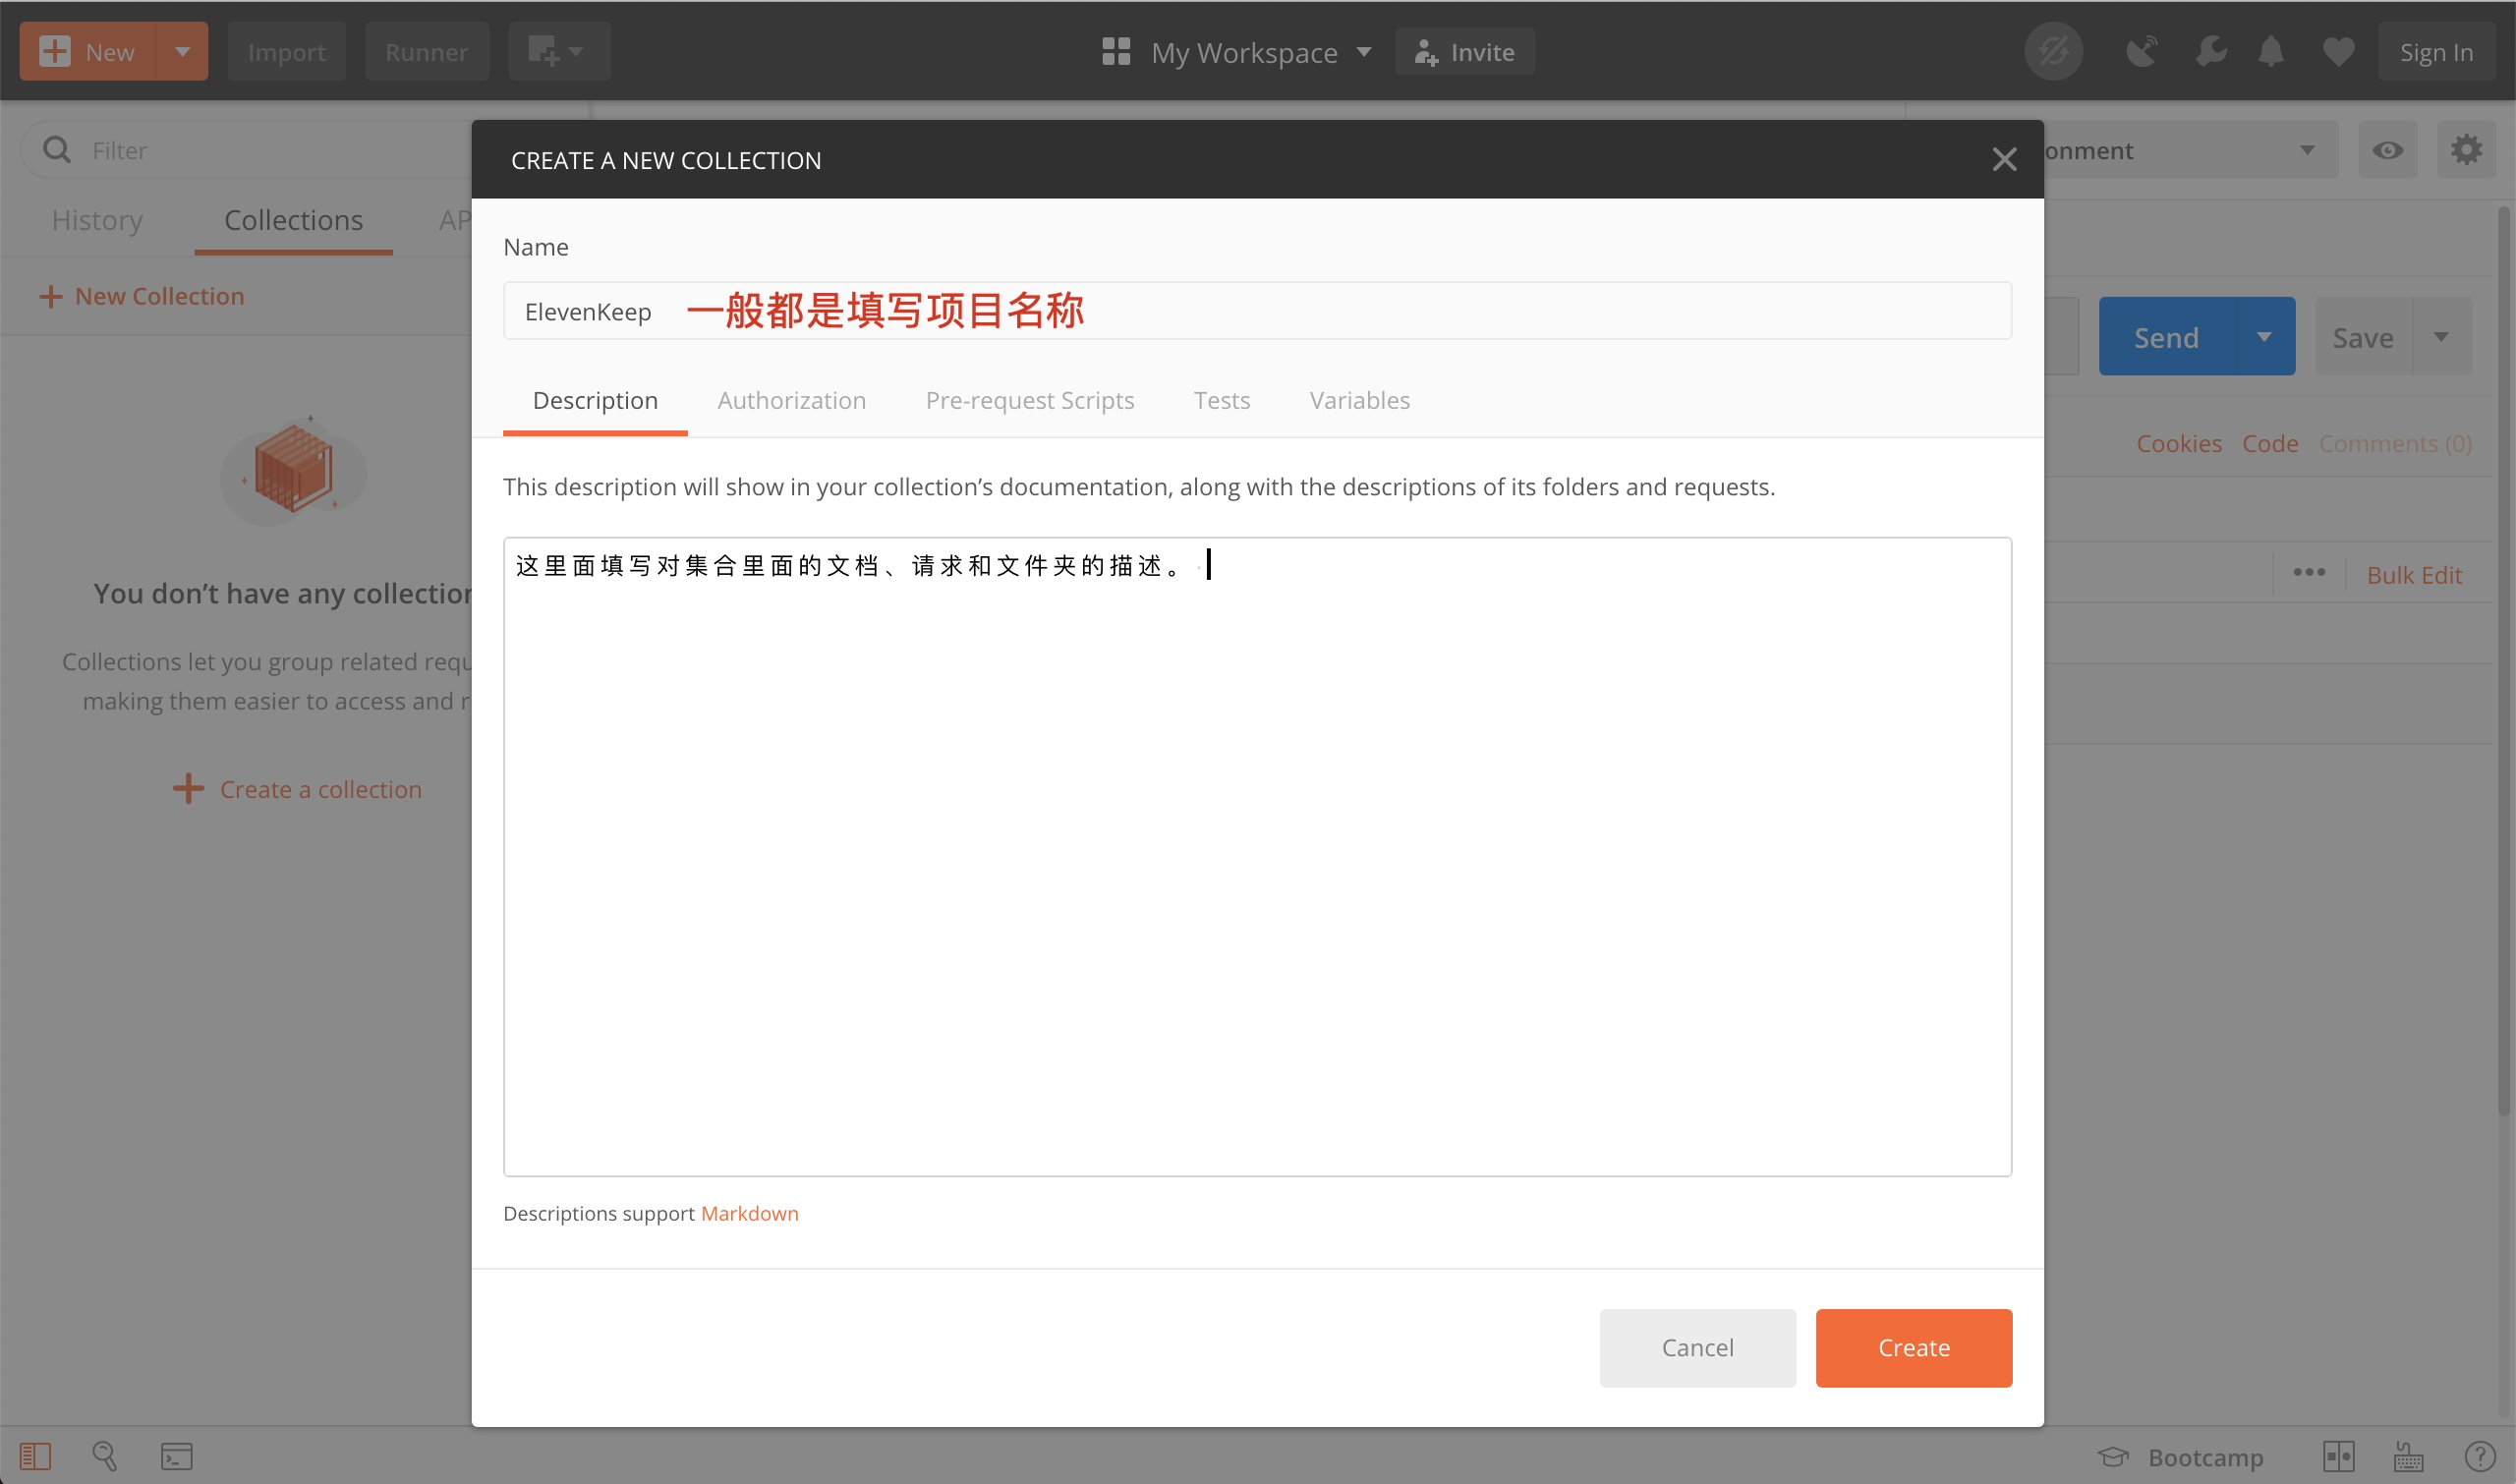Select the Authorization tab

[x=792, y=400]
